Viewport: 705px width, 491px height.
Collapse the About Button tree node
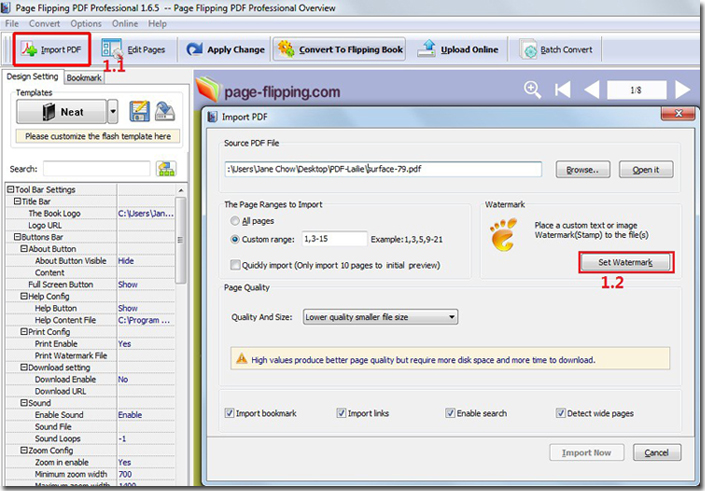(24, 249)
